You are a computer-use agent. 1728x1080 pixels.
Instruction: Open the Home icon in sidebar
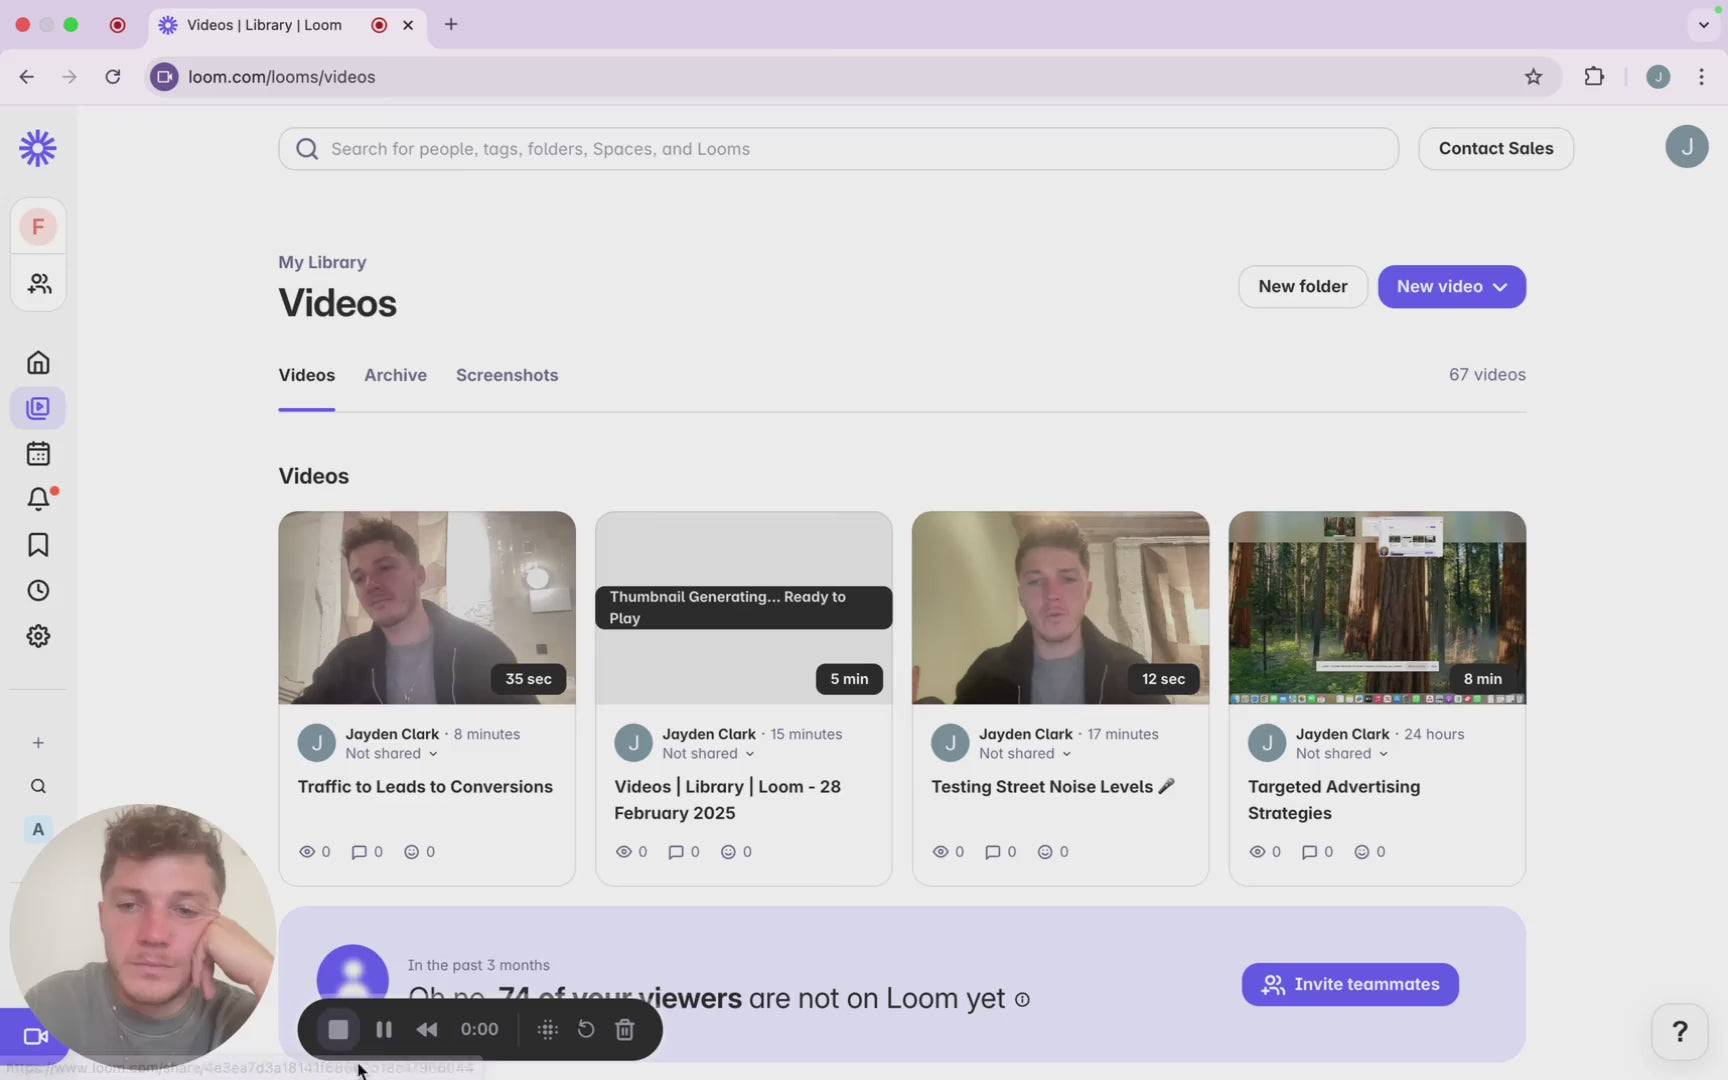tap(38, 362)
